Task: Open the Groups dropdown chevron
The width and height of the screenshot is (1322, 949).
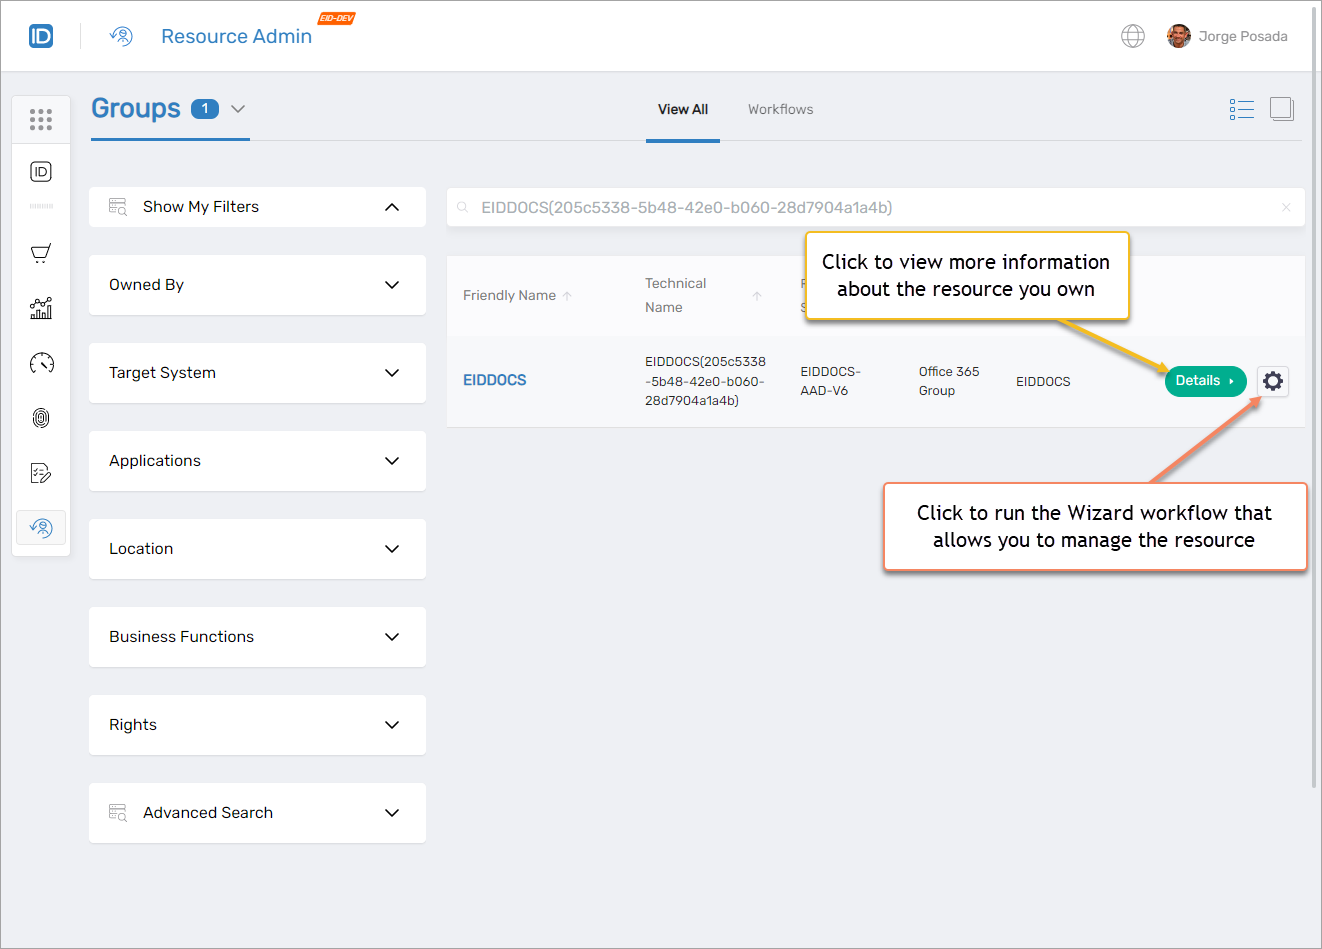Action: point(238,109)
